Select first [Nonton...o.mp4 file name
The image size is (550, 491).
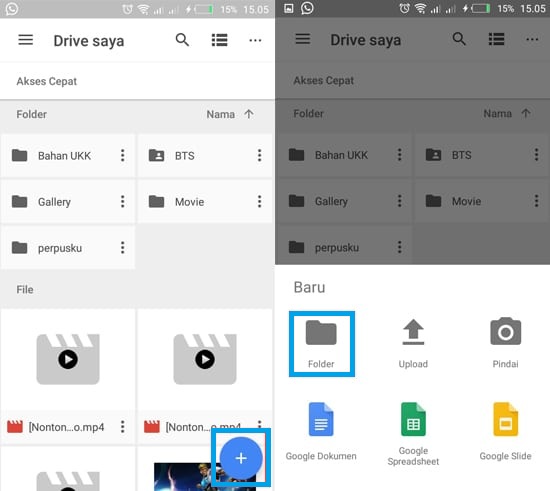[x=66, y=427]
